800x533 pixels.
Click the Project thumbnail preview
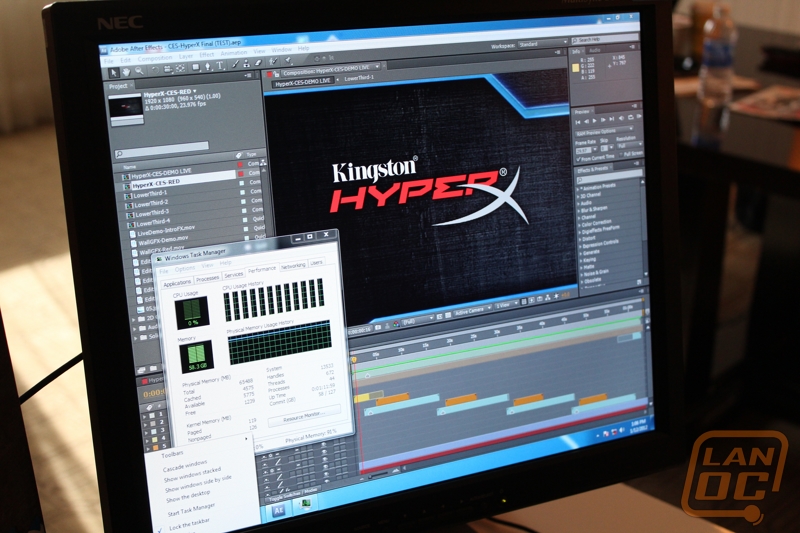(126, 110)
